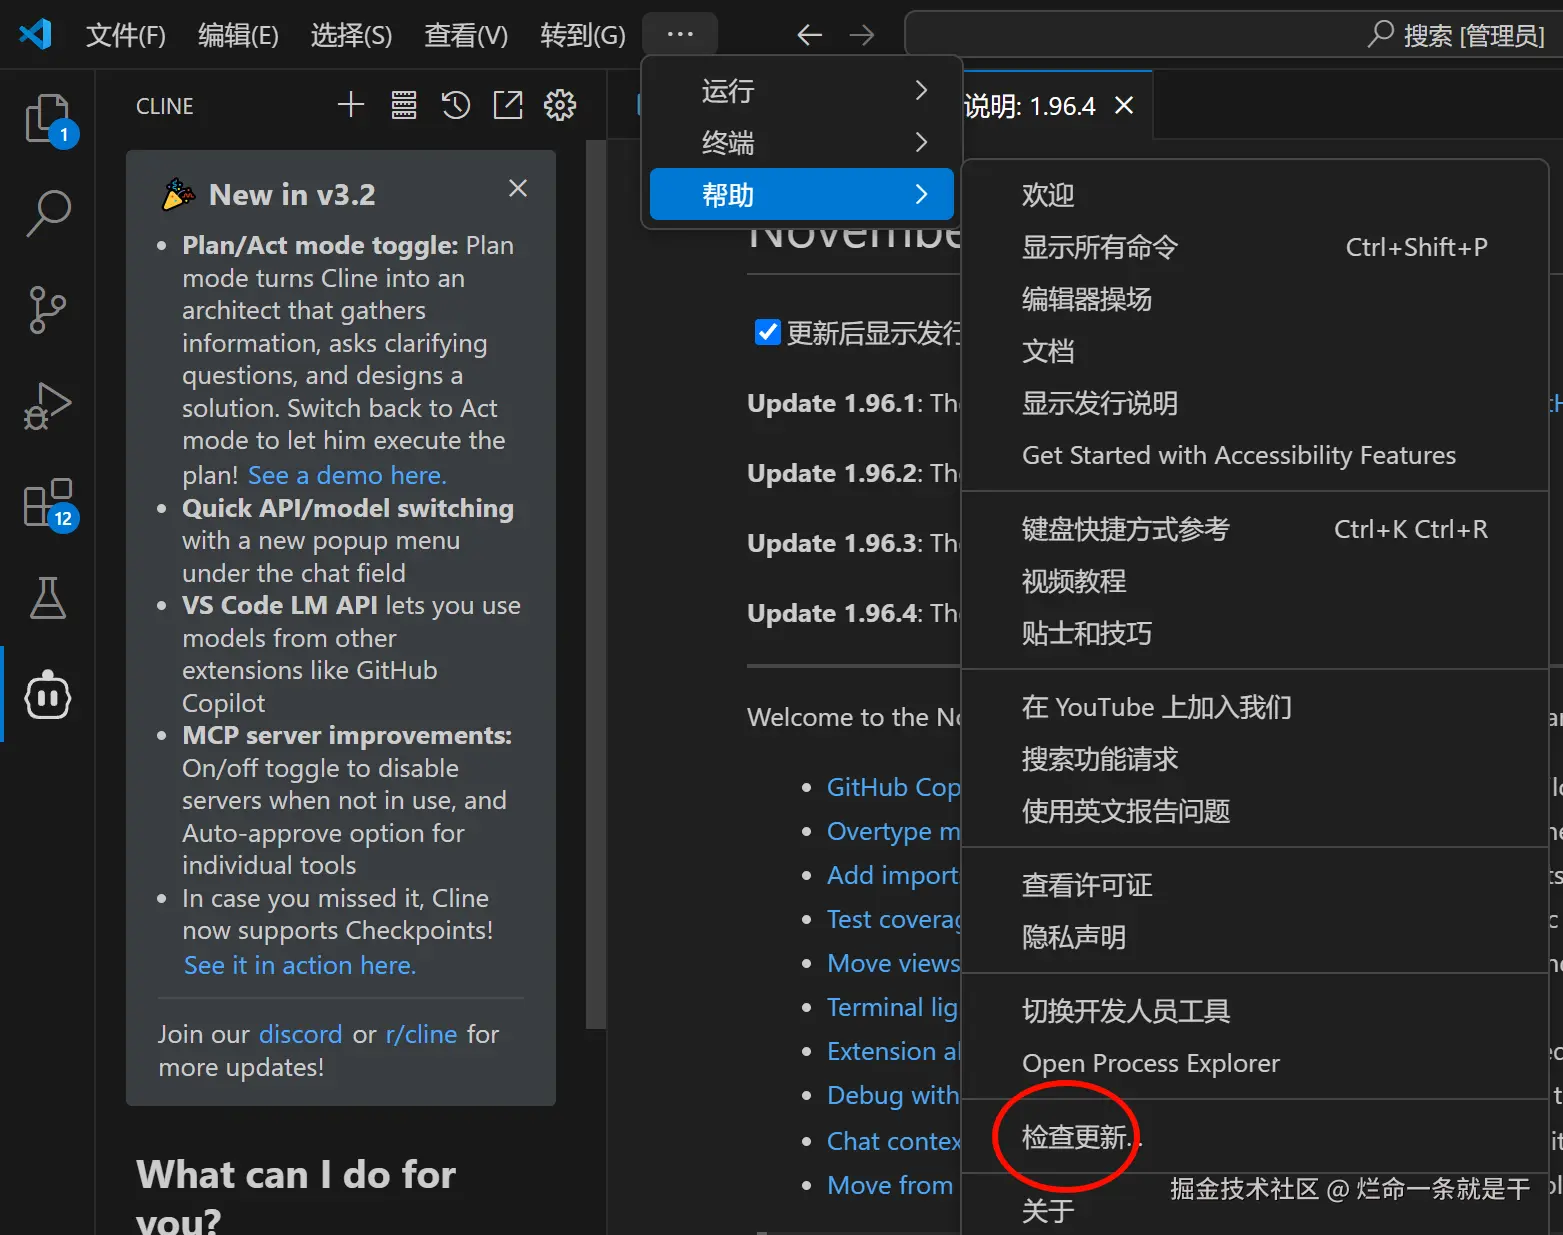
Task: Open the Debug with release notes link
Action: point(894,1095)
